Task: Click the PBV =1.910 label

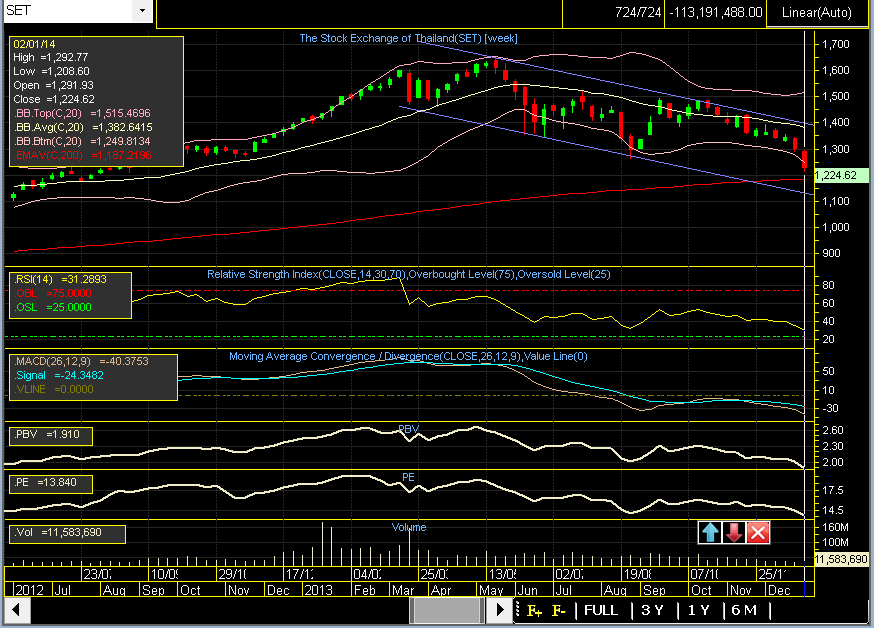Action: pos(47,434)
